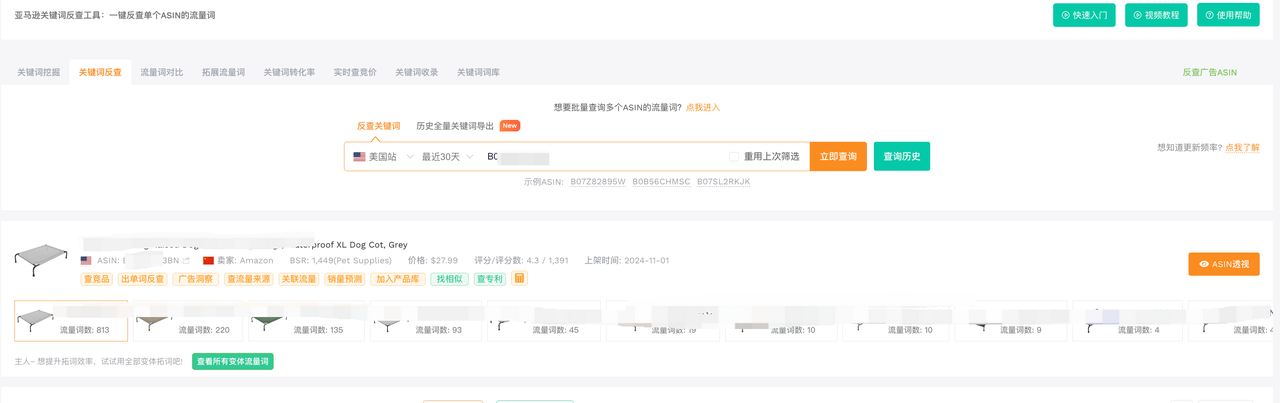Screen dimensions: 1280x403
Task: Select the variant with 流量词数 135
Action: pyautogui.click(x=307, y=321)
